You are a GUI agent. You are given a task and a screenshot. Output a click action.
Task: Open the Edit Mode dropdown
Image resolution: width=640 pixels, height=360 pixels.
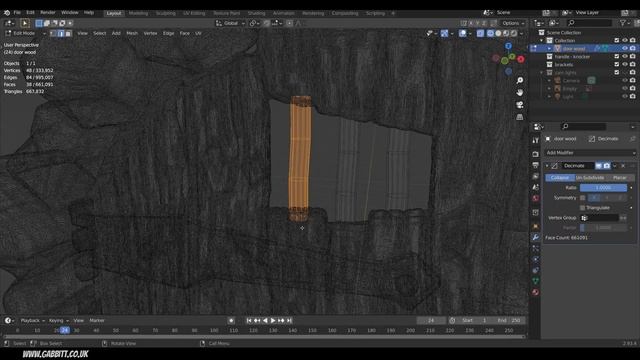click(25, 33)
